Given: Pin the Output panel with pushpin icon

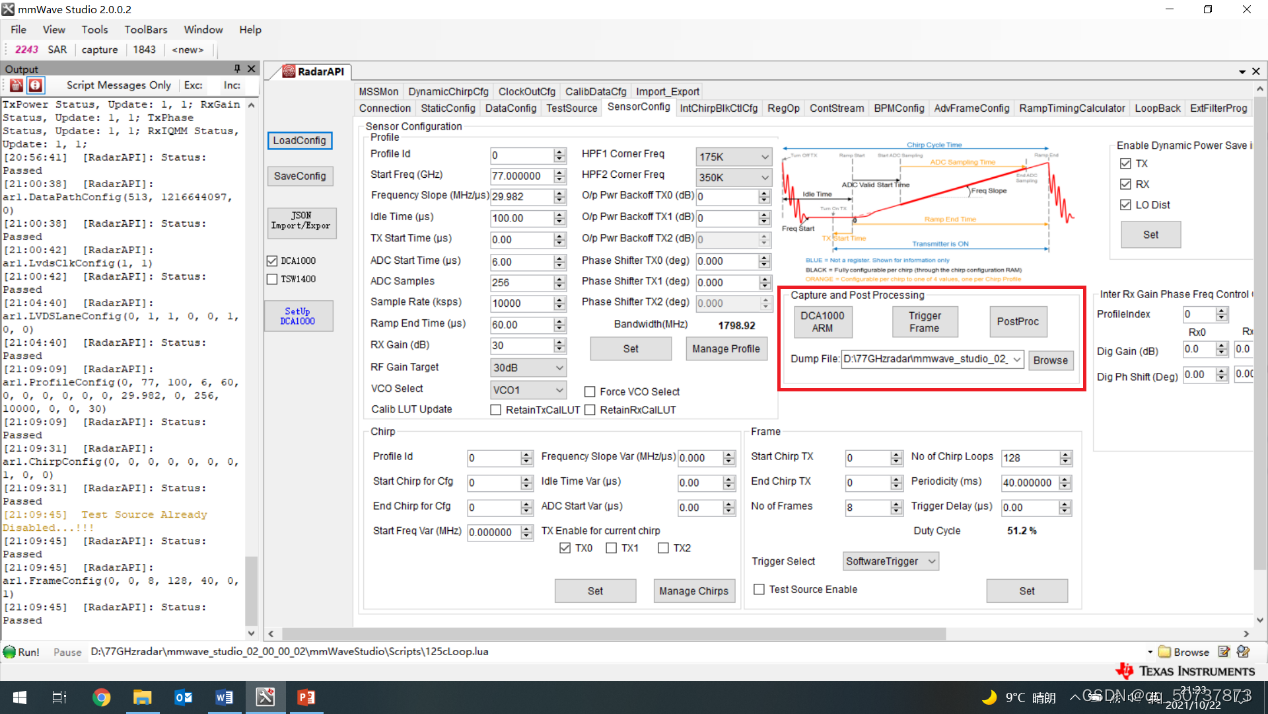Looking at the screenshot, I should 237,69.
